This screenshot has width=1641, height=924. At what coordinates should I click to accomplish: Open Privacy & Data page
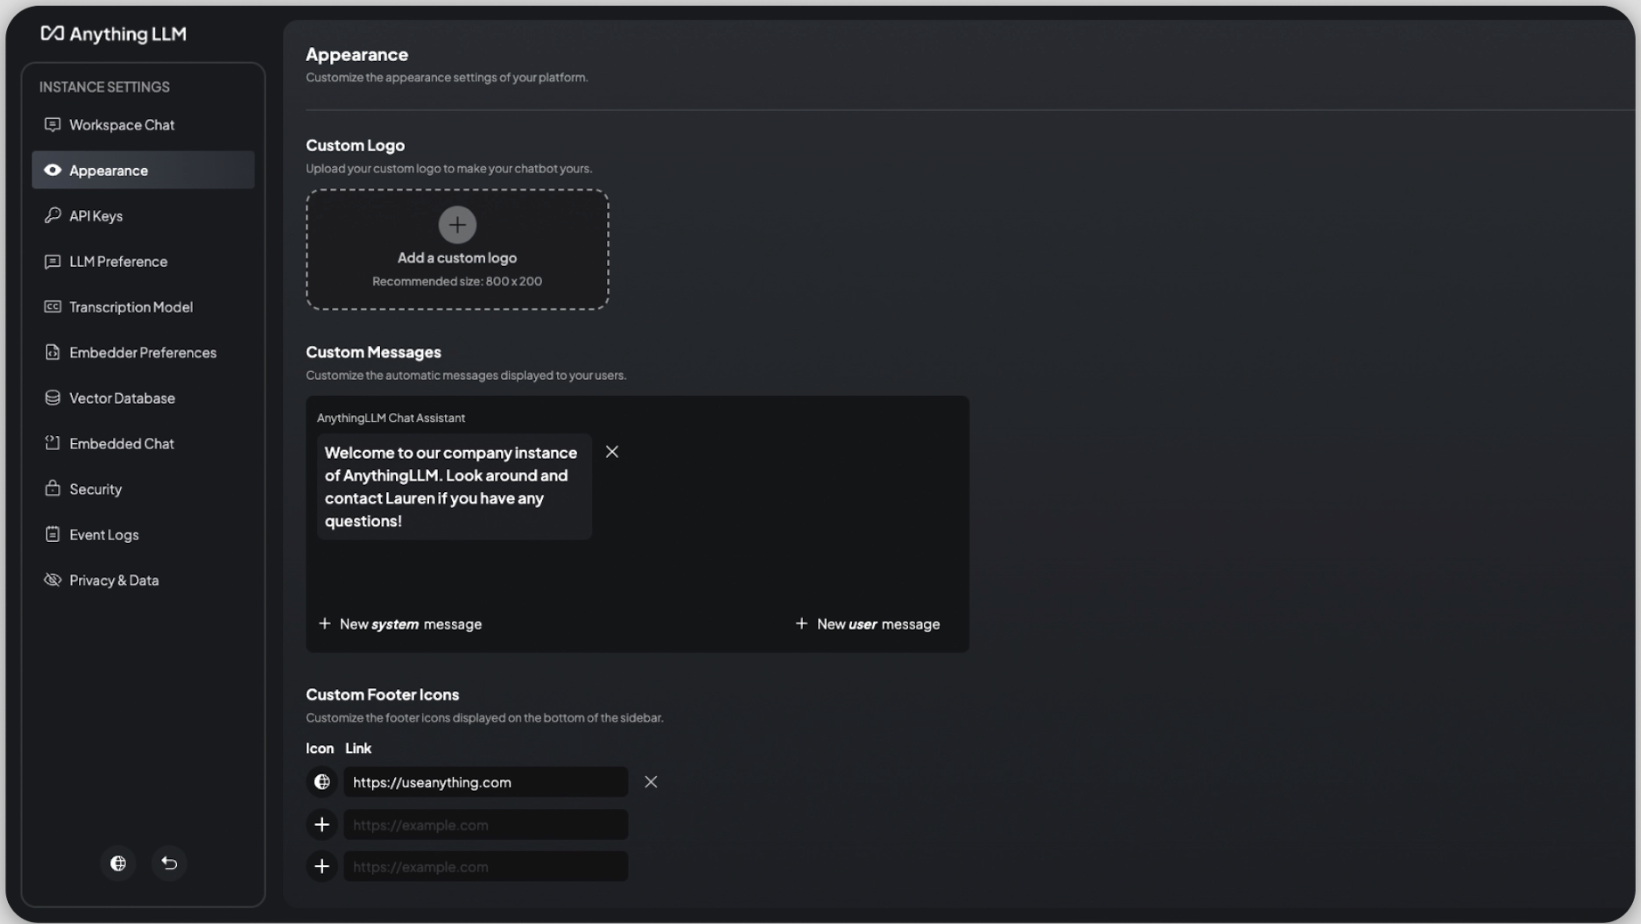143,580
